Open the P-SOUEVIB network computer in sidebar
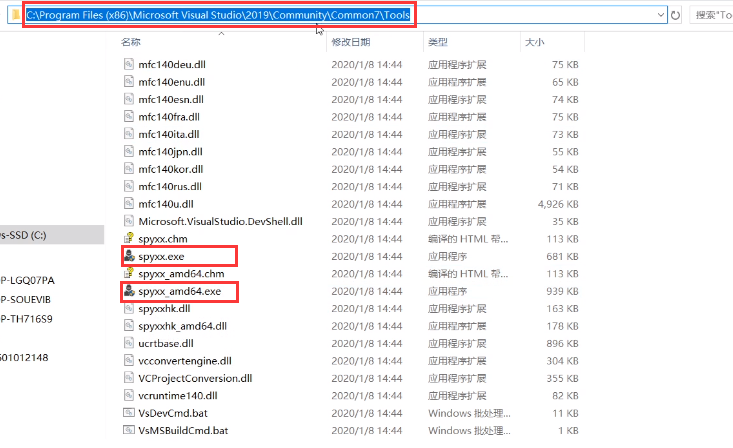The height and width of the screenshot is (448, 733). click(x=25, y=299)
